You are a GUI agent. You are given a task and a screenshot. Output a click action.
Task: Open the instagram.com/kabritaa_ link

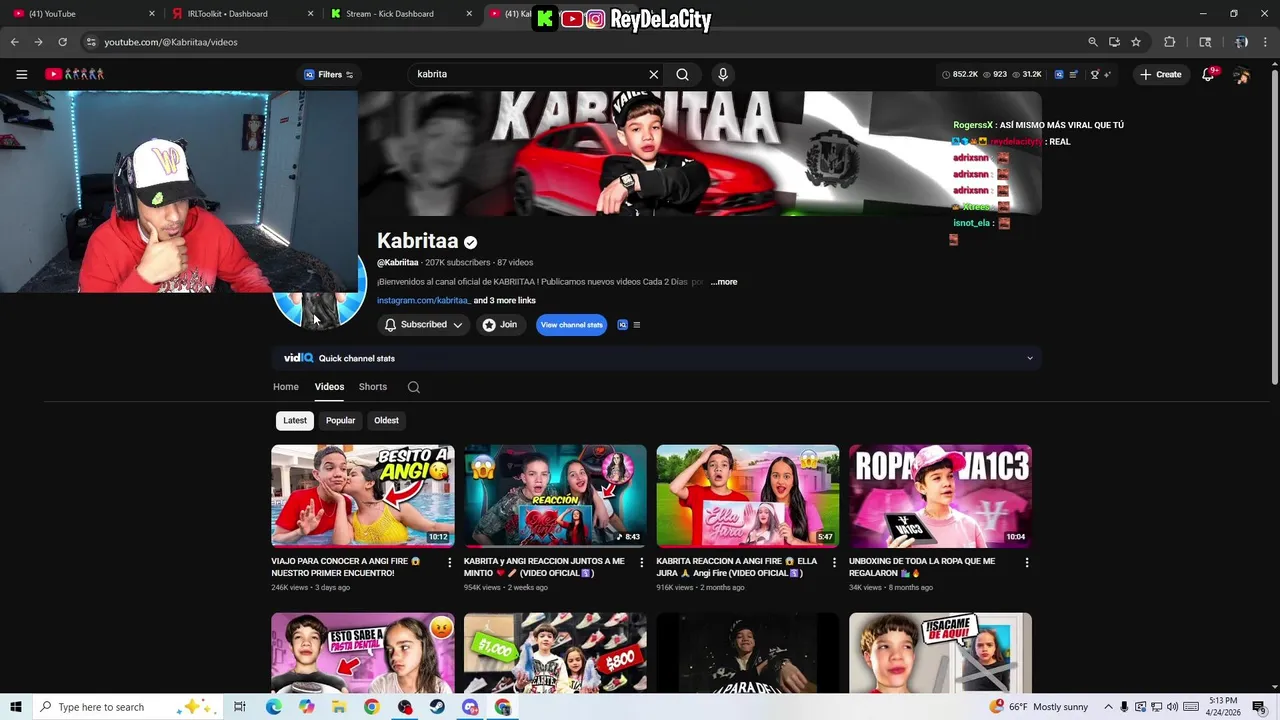pos(424,301)
